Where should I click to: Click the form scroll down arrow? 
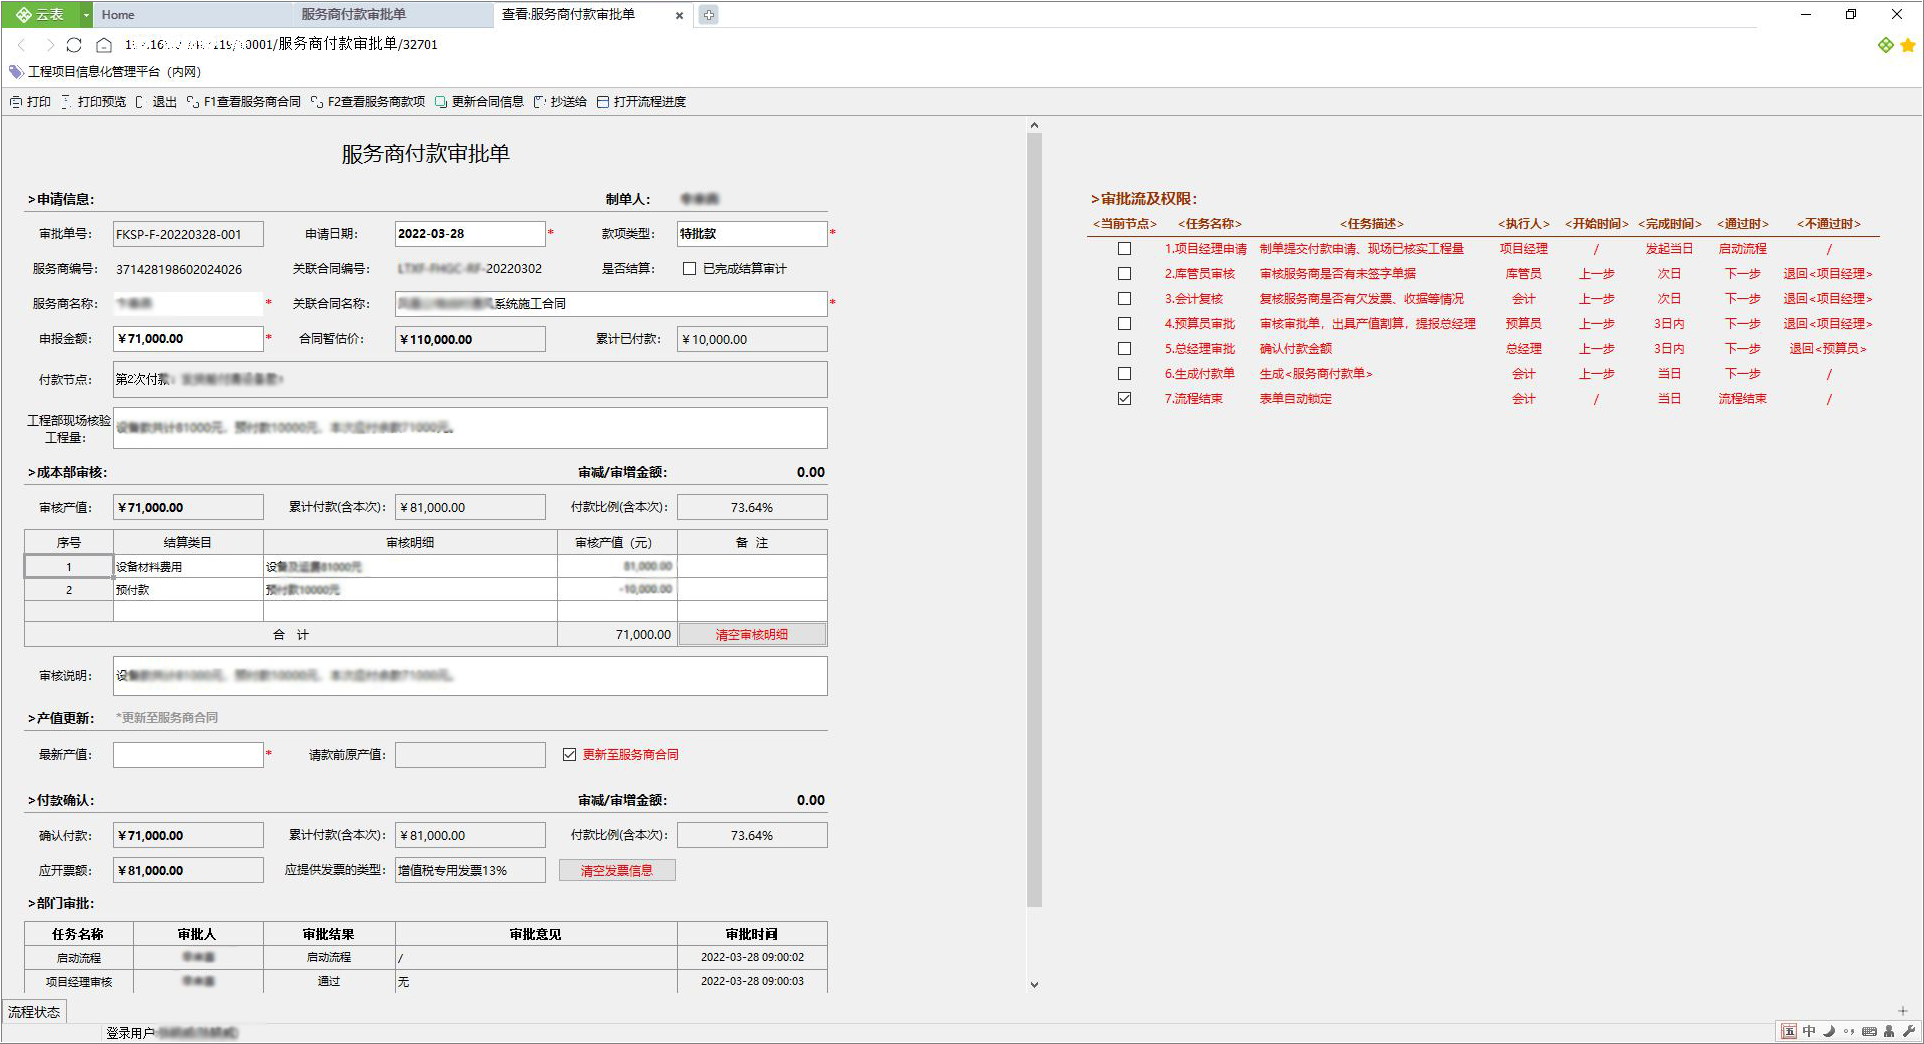point(1034,985)
